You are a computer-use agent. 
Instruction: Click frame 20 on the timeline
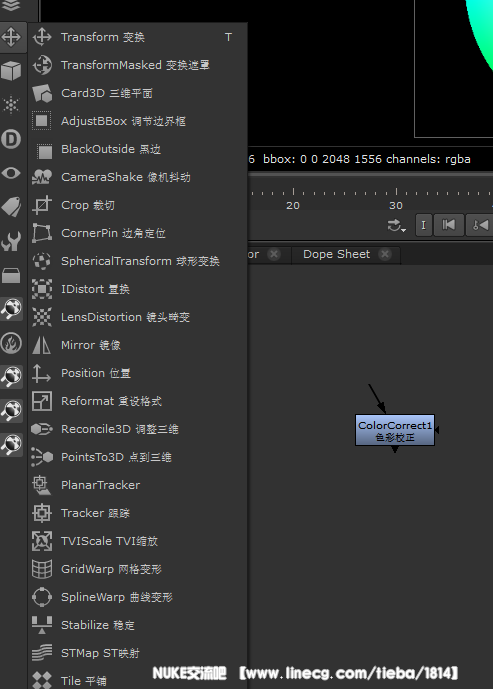[x=293, y=206]
